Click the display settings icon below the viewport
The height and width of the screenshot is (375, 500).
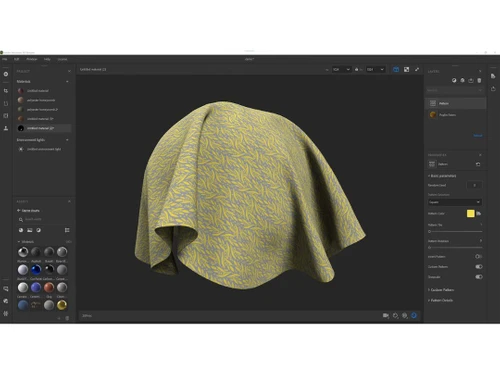(x=405, y=315)
